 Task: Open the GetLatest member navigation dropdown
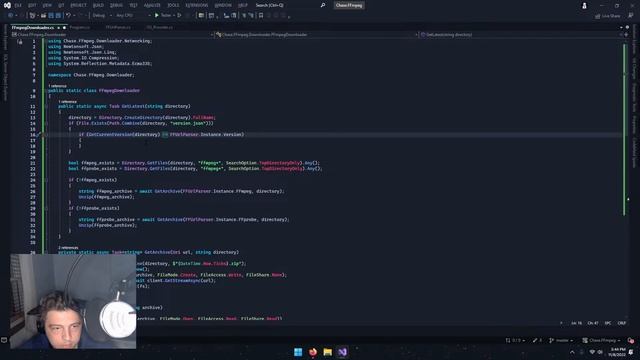click(521, 35)
